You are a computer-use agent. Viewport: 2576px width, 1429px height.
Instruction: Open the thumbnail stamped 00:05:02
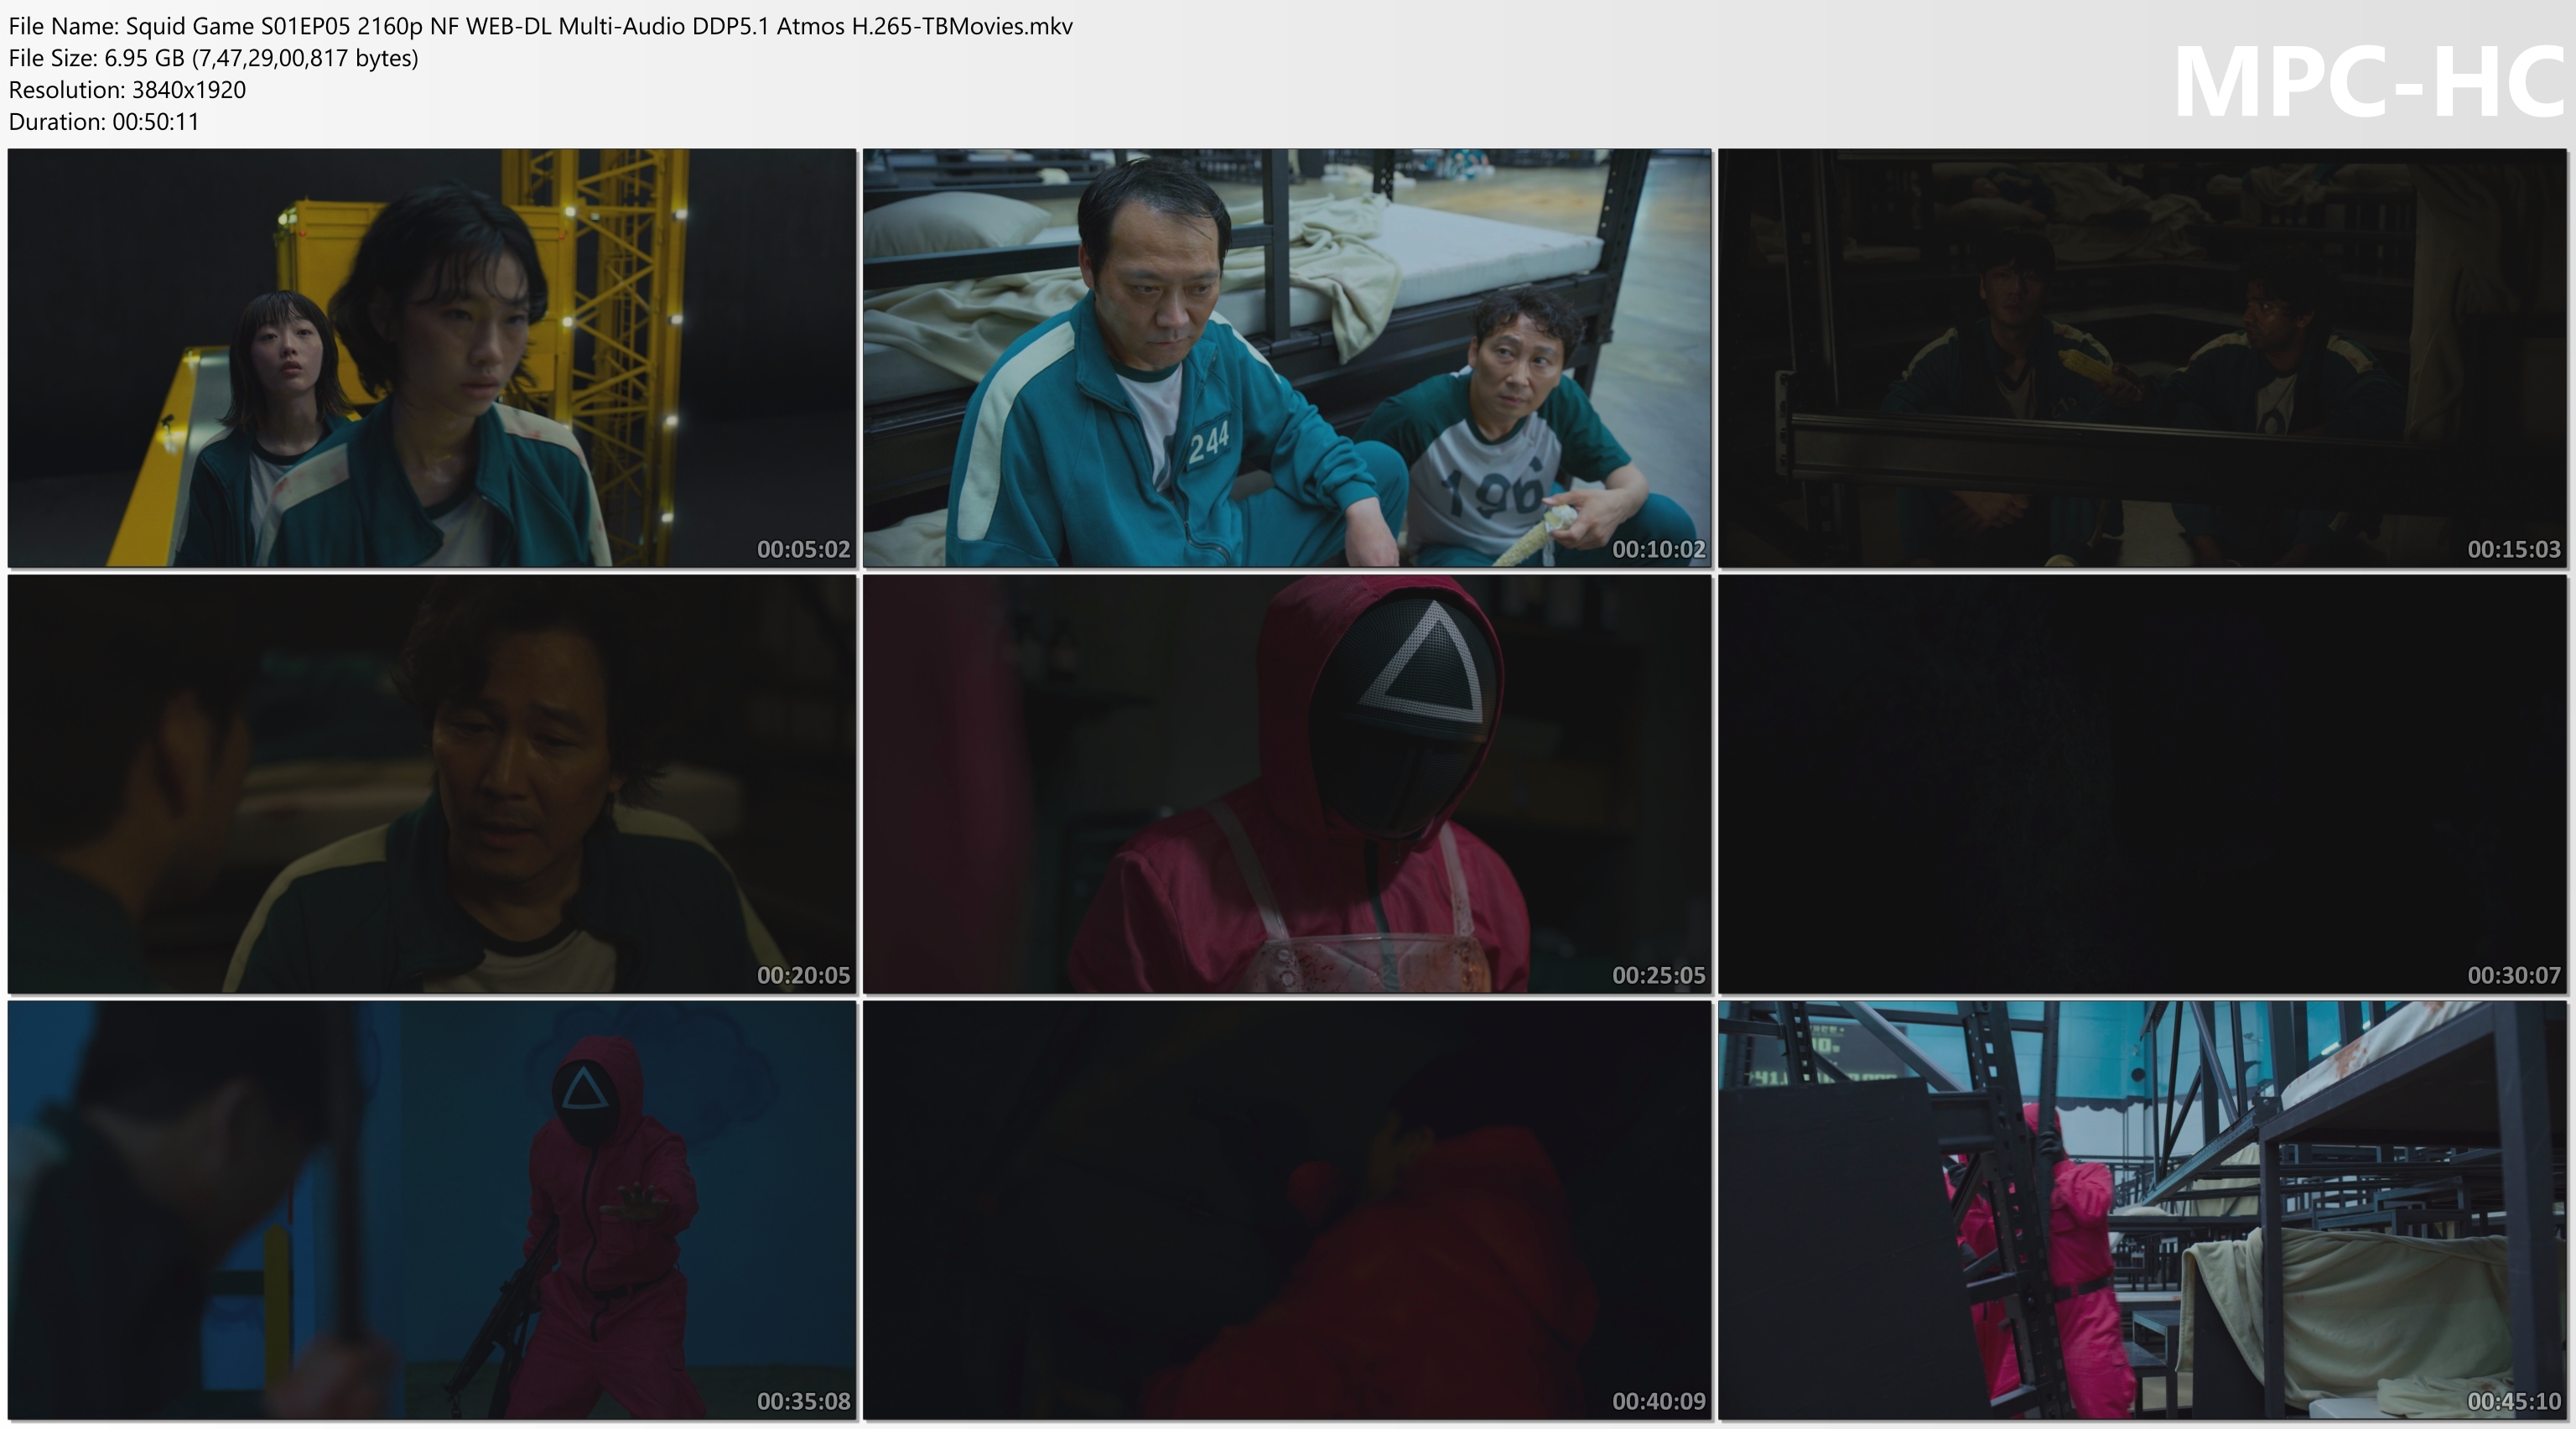(432, 358)
